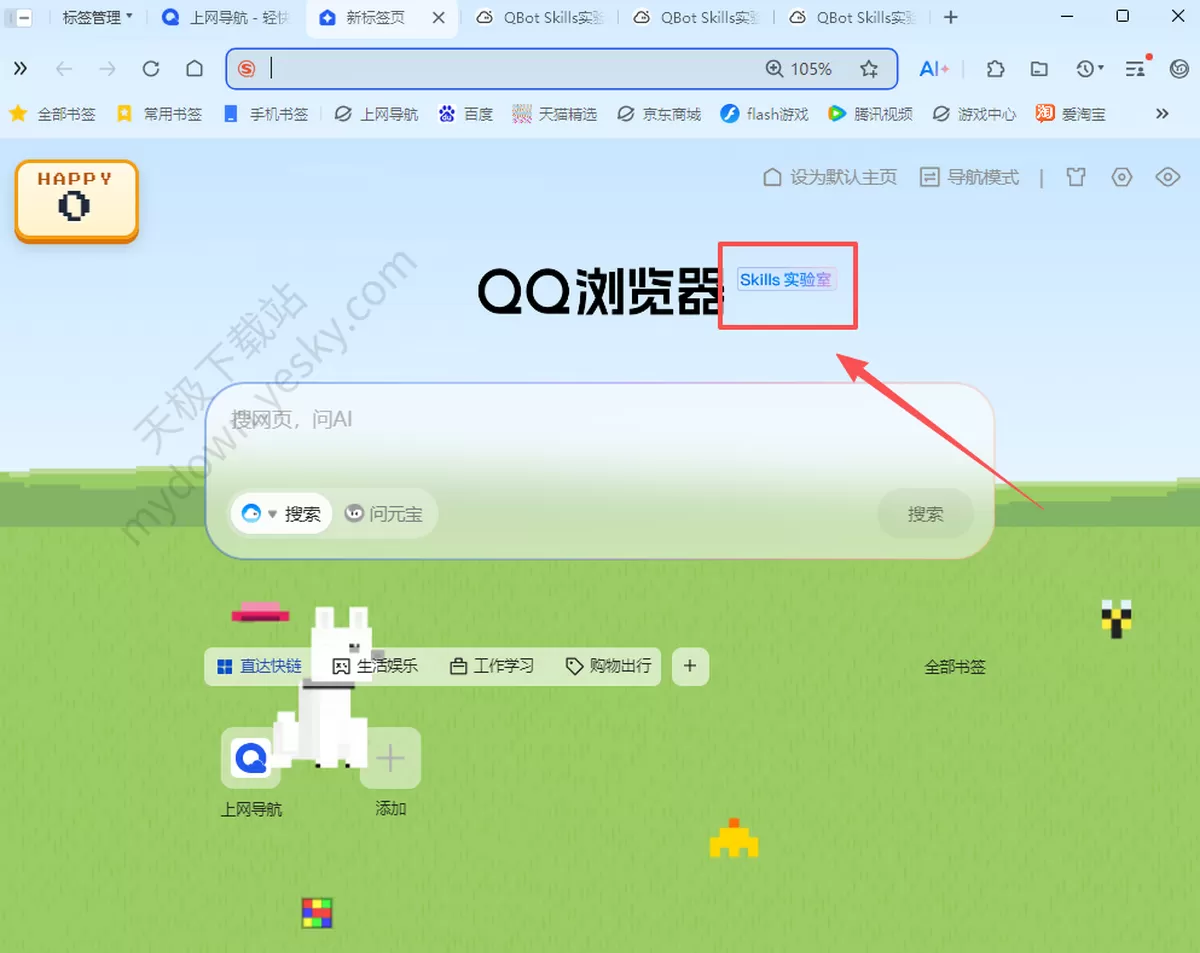The width and height of the screenshot is (1200, 953).
Task: Open the 京东商城 bookmark
Action: (659, 114)
